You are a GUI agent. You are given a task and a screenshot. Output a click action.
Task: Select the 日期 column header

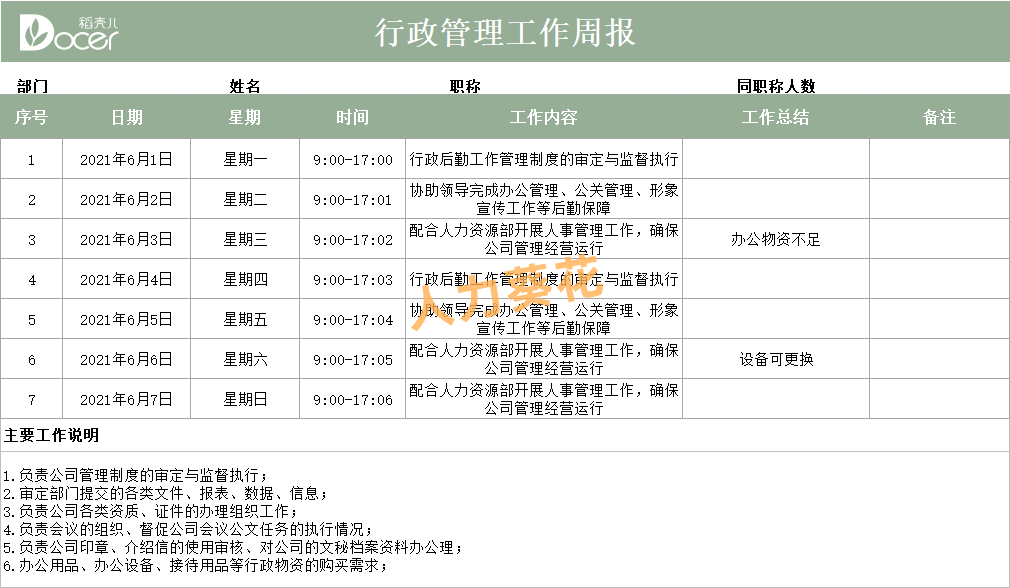coord(127,117)
